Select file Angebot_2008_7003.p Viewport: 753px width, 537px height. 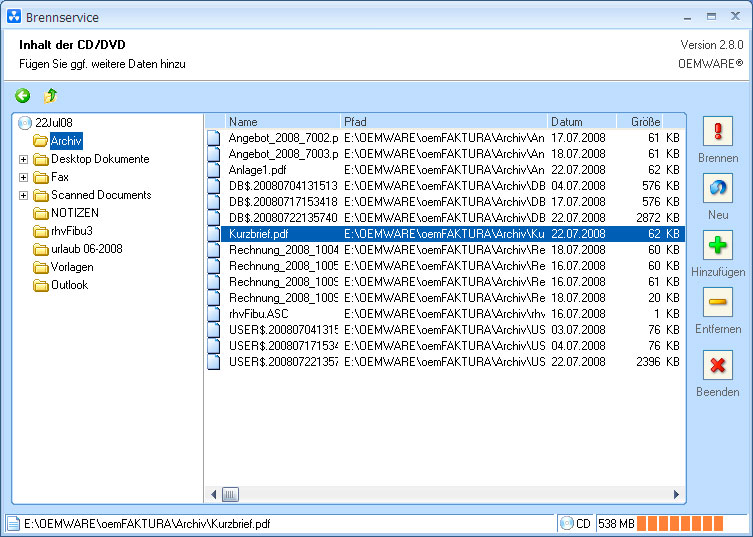pyautogui.click(x=283, y=154)
